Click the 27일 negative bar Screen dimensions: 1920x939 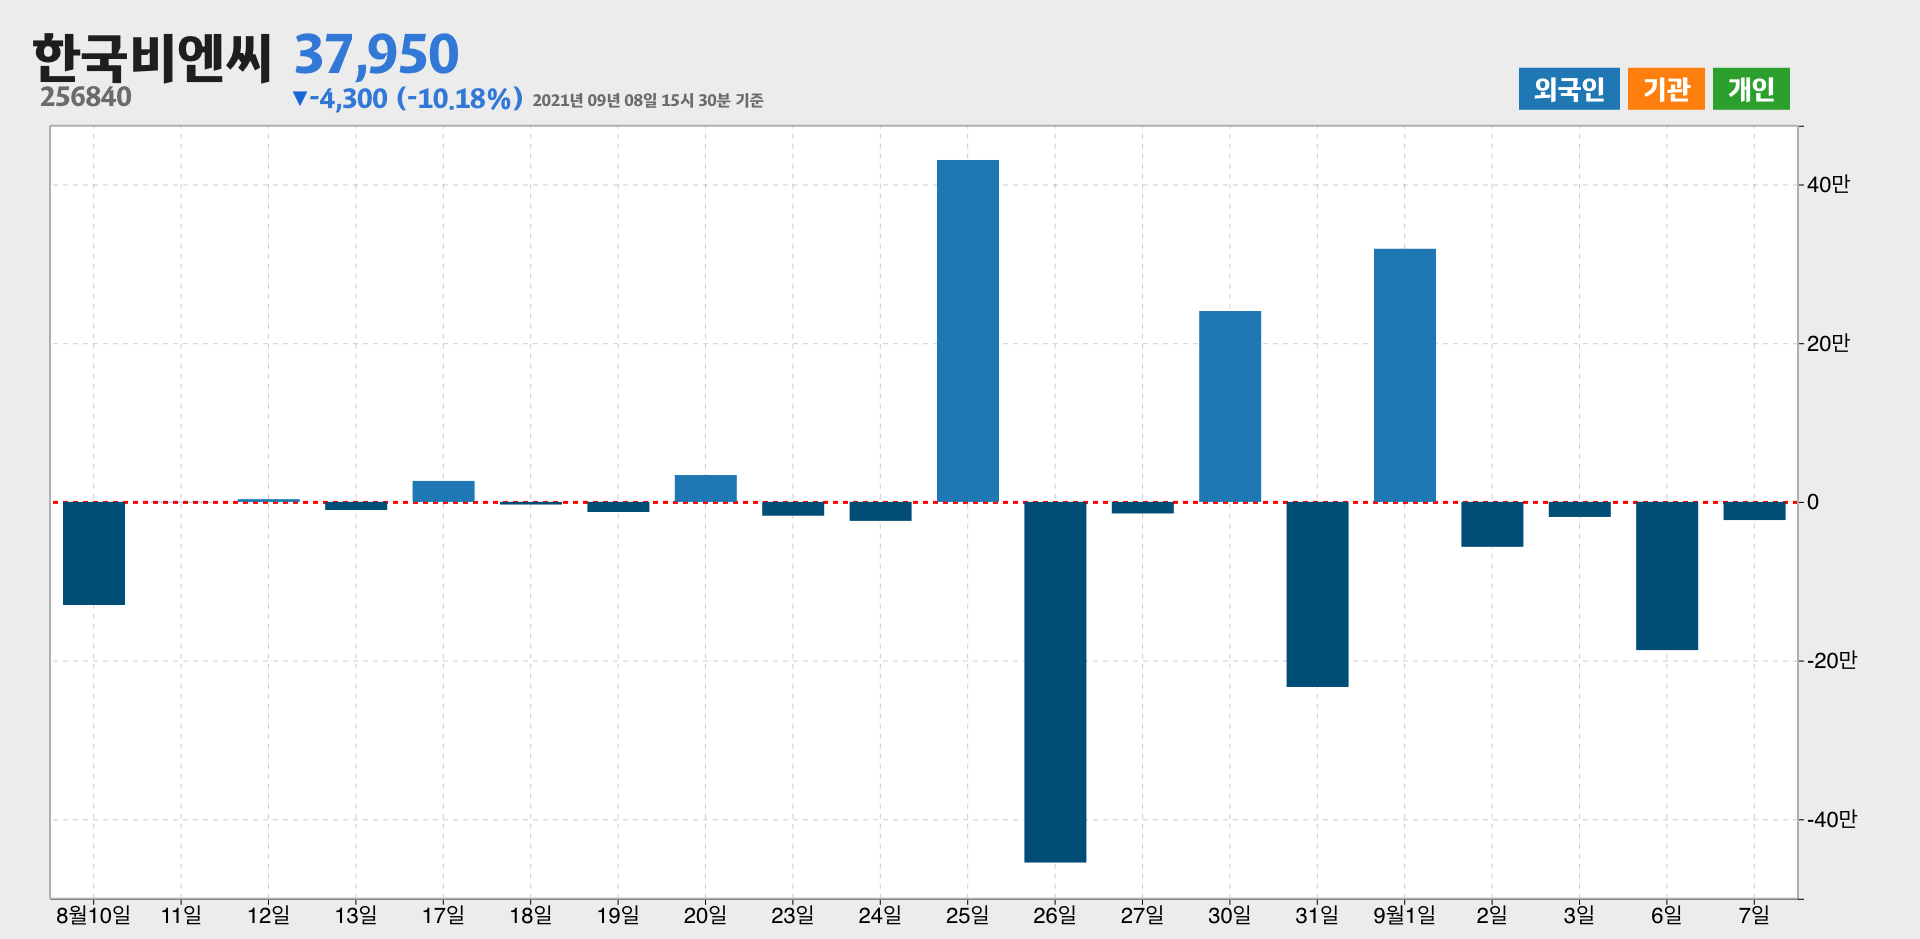coord(1143,508)
